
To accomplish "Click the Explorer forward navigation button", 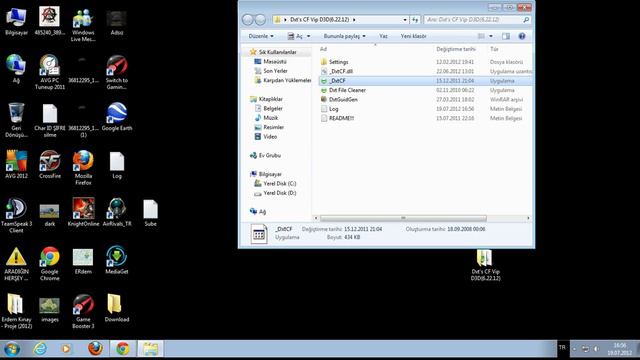I will coord(260,20).
